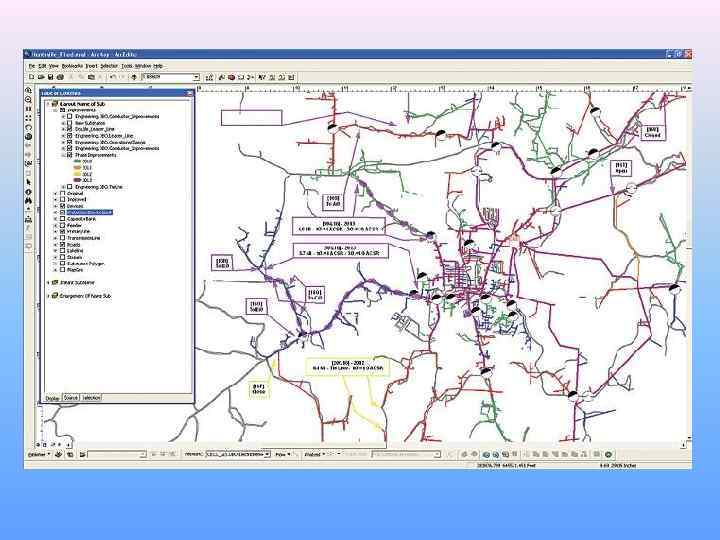Select the Select Elements arrow tool
720x540 pixels.
pyautogui.click(x=28, y=182)
